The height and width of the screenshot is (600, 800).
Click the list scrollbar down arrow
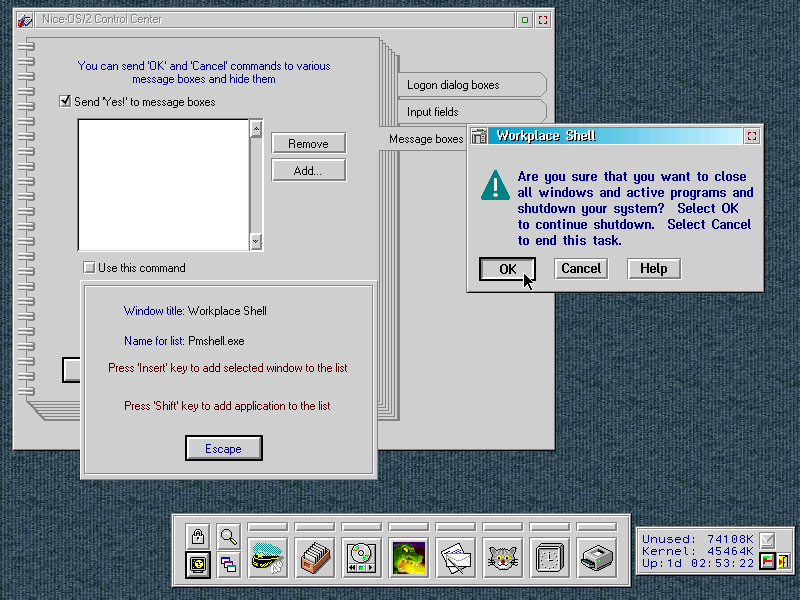click(x=256, y=241)
